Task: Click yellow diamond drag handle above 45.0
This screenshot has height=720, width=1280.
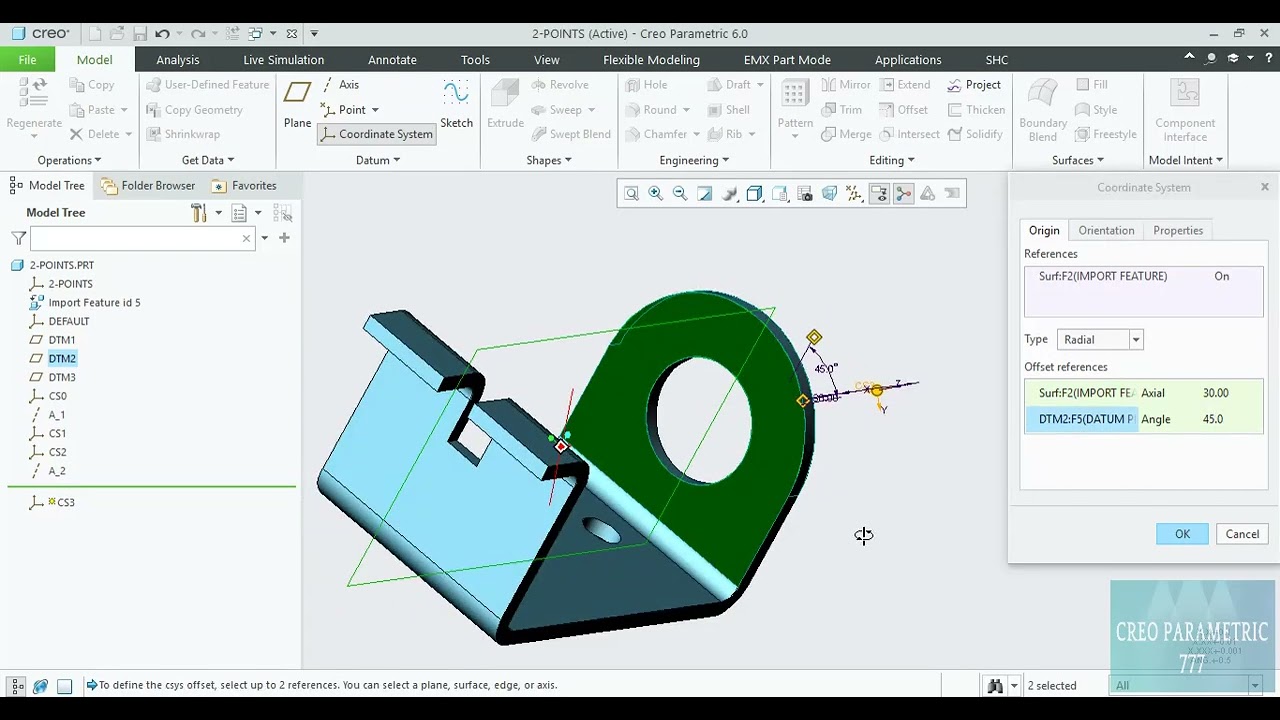Action: point(814,338)
